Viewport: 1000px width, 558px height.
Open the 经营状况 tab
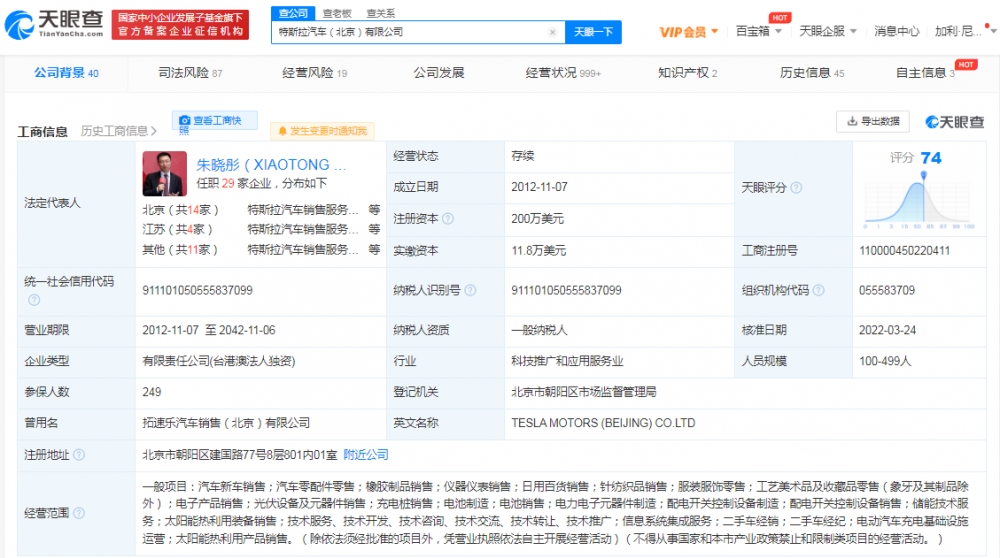coord(563,73)
